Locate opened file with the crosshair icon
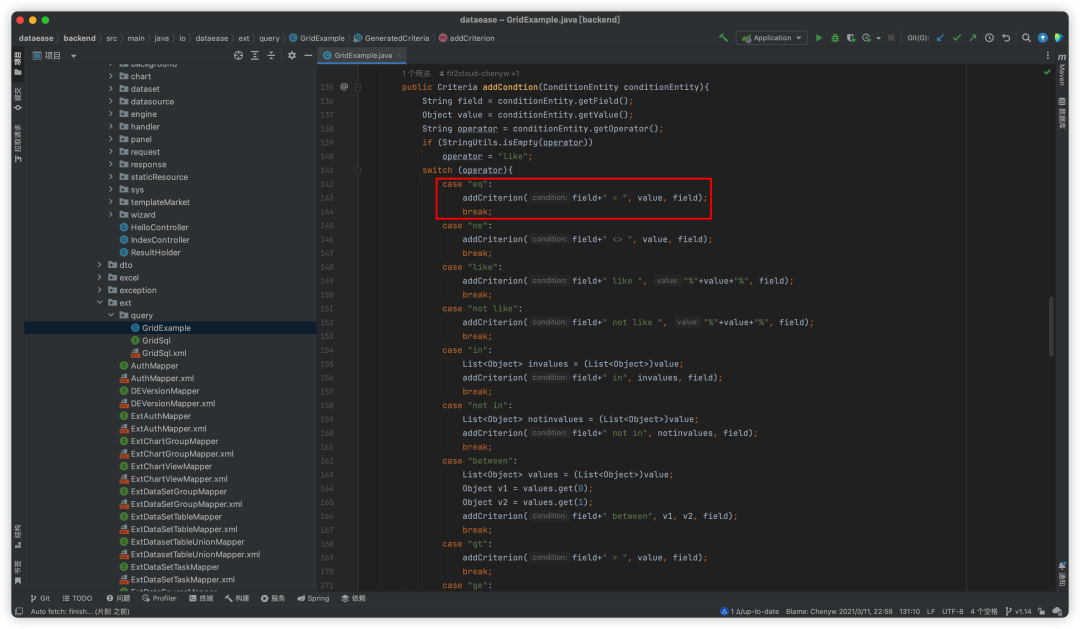 point(239,56)
